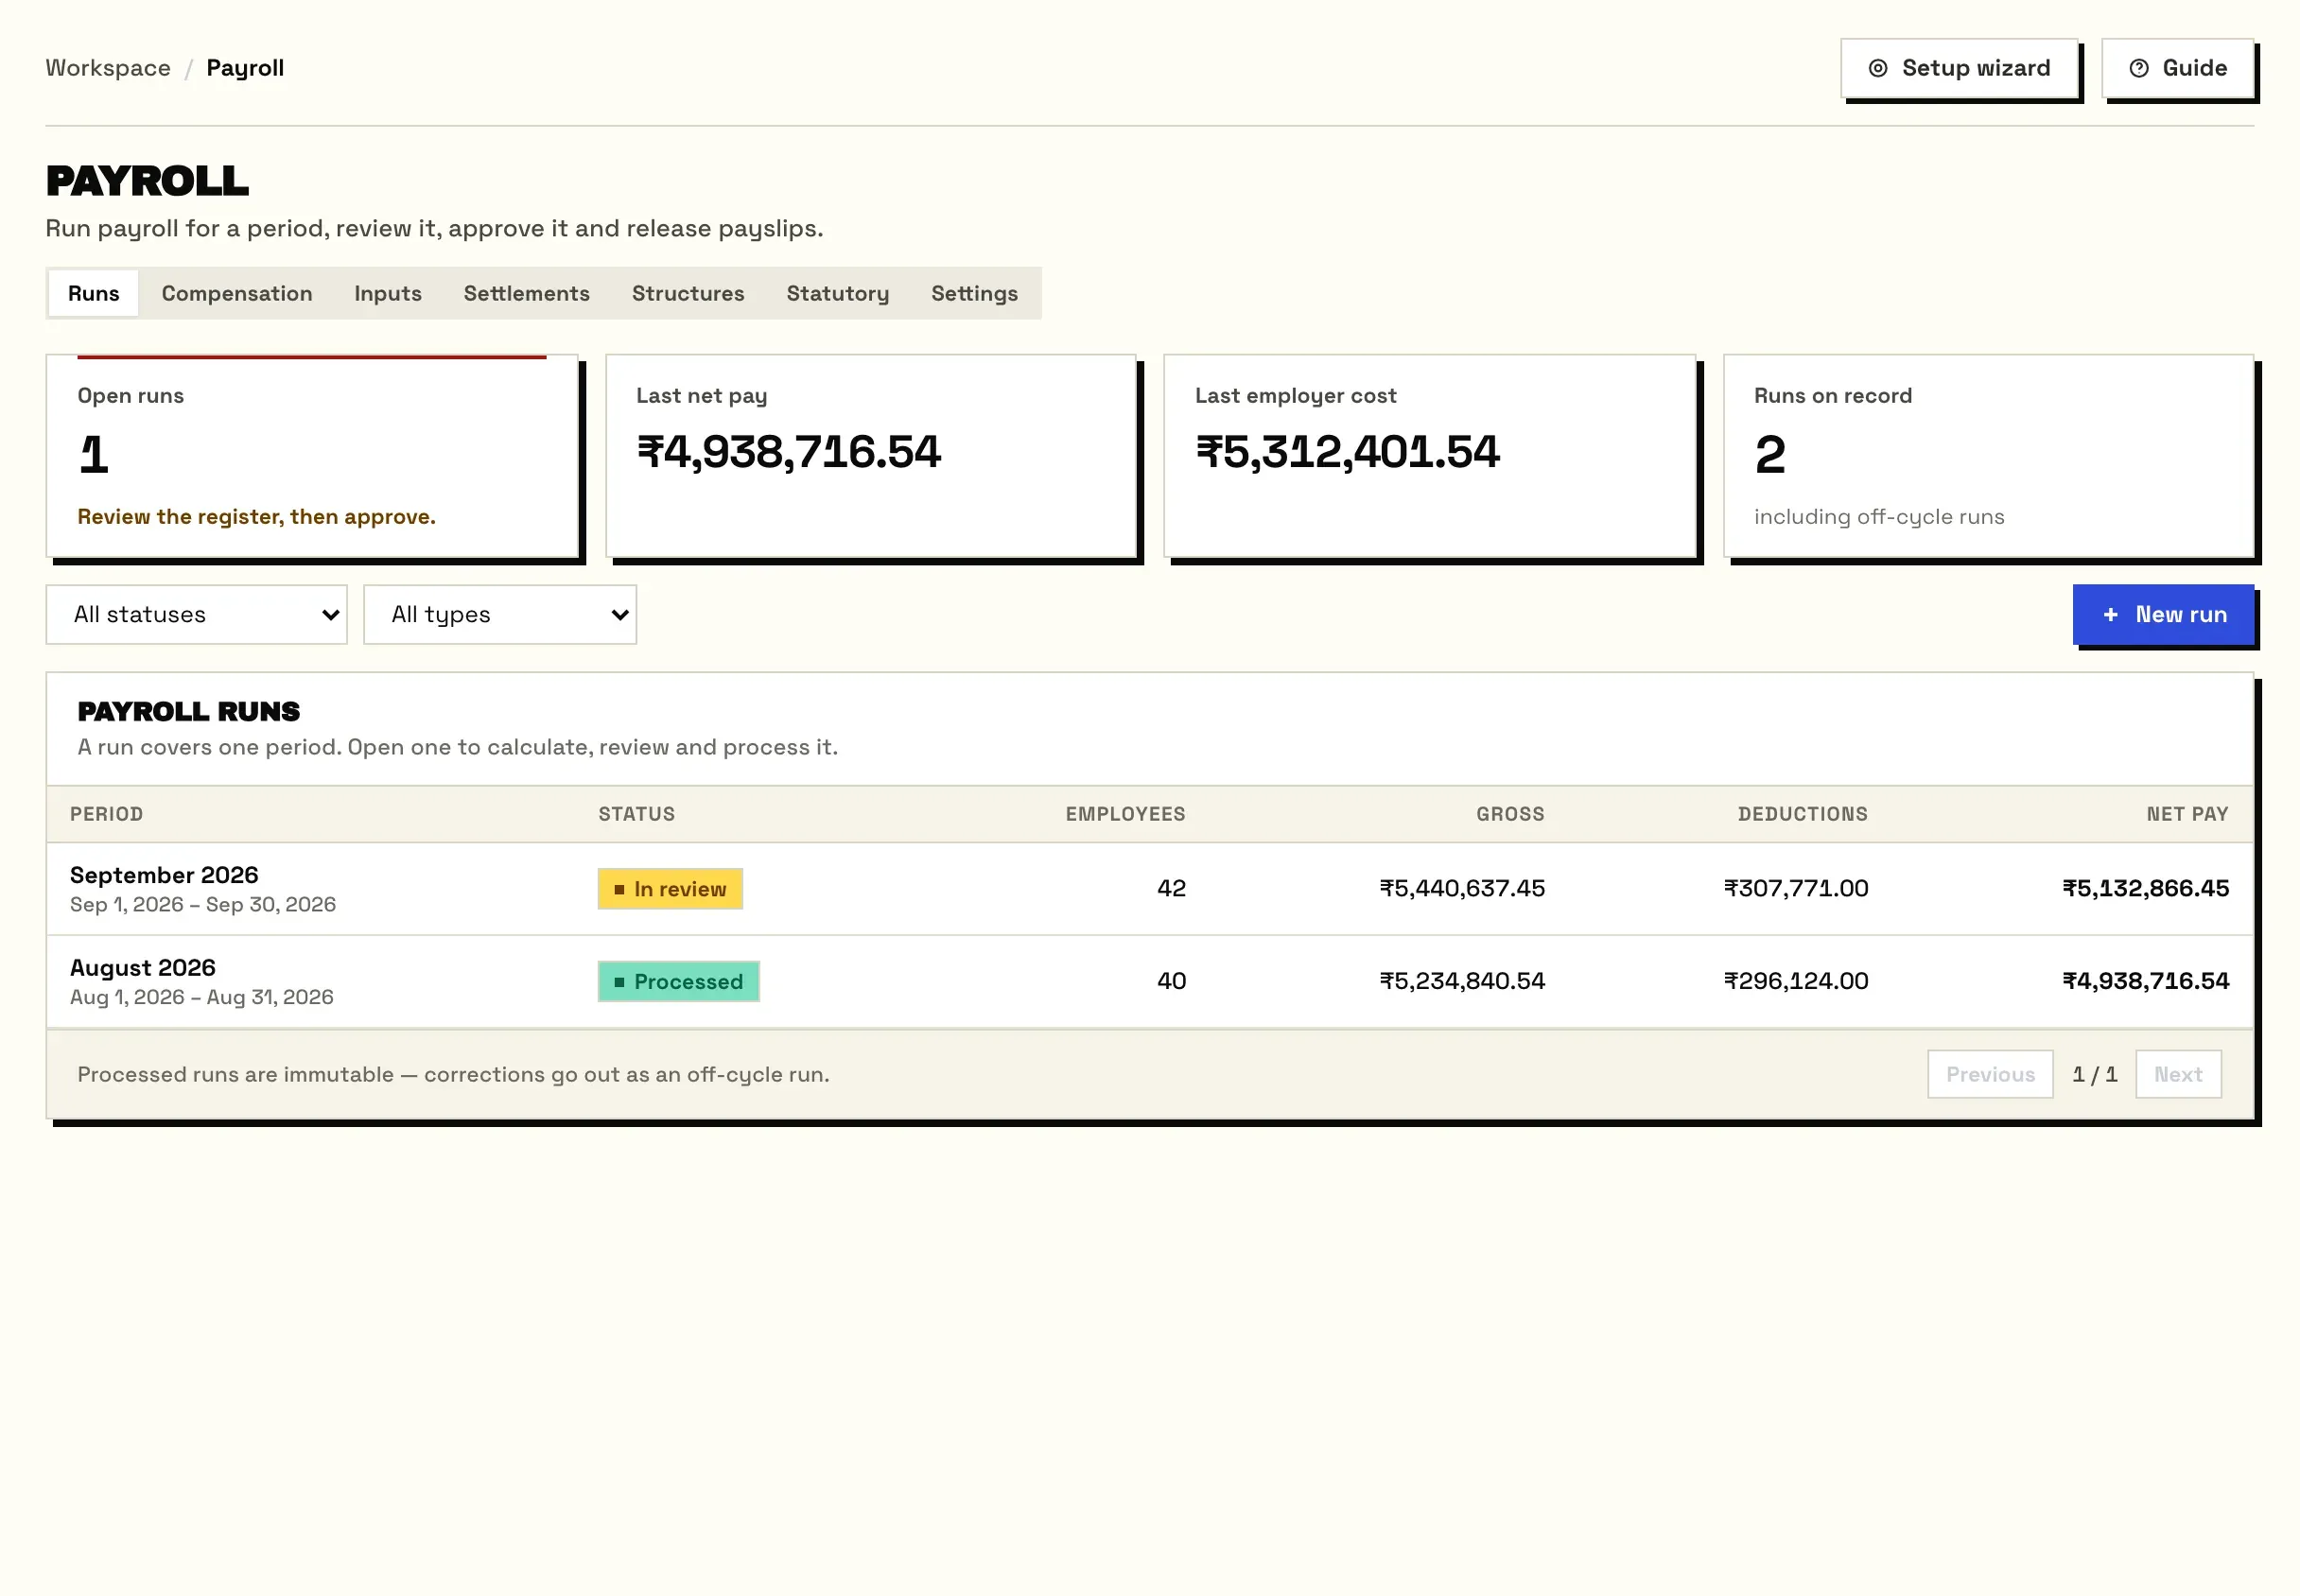Click the plus icon on New run

2110,615
